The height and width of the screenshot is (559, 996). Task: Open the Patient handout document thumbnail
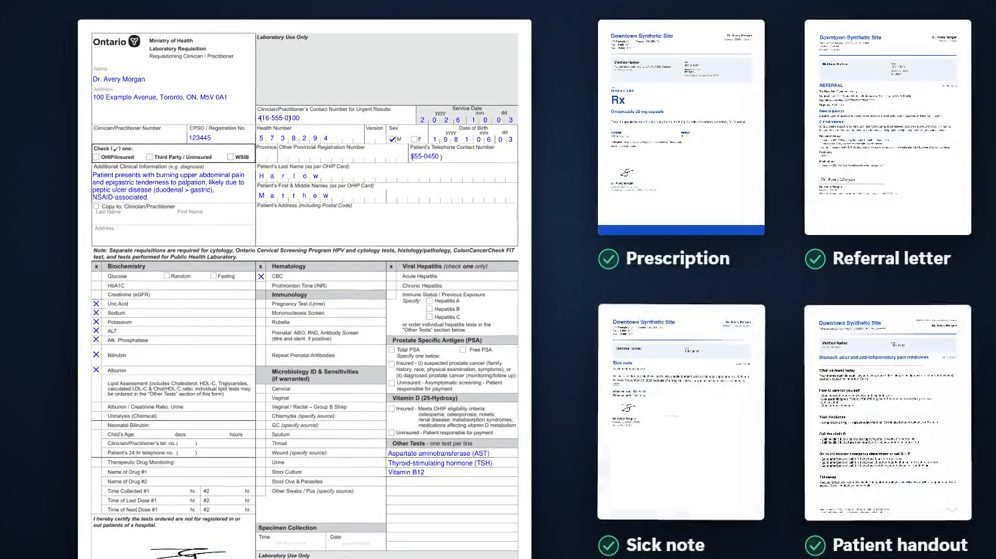pyautogui.click(x=887, y=412)
